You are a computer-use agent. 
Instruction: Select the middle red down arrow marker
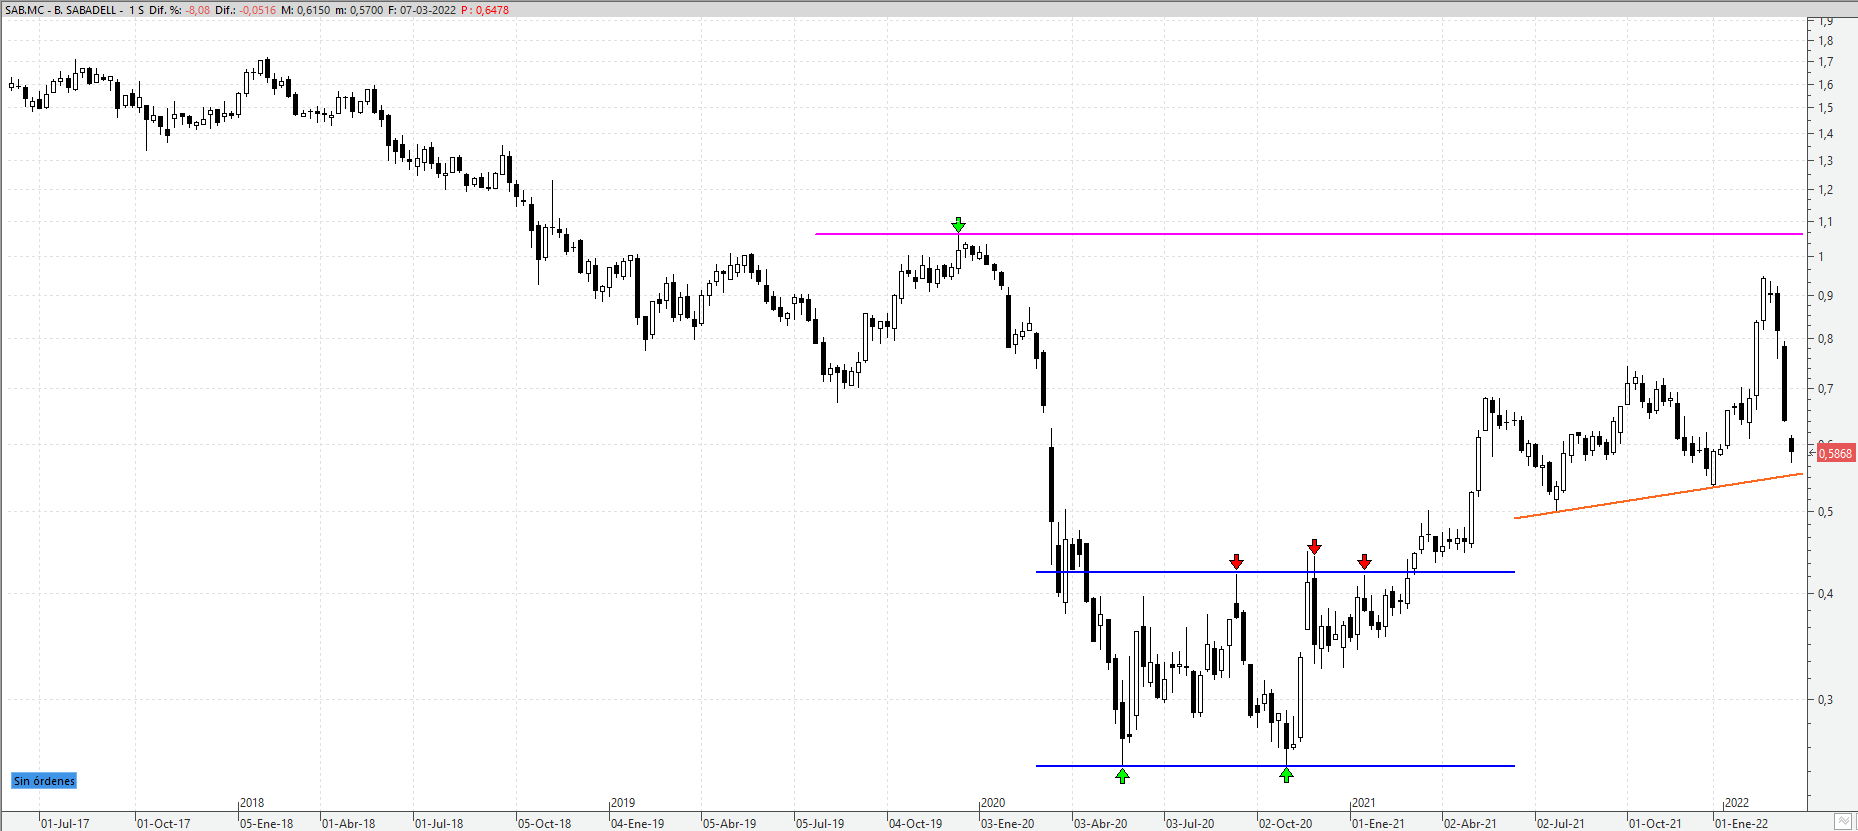1314,547
